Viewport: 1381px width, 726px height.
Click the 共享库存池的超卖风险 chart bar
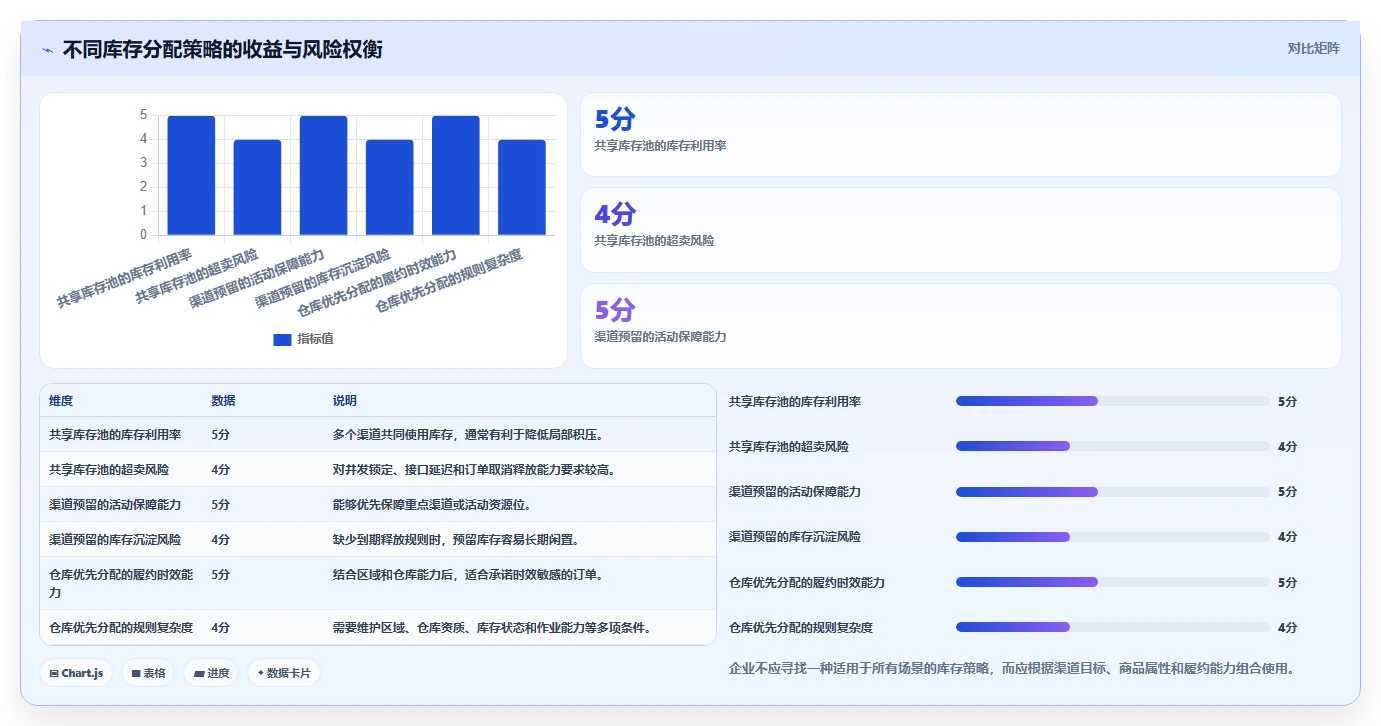257,187
